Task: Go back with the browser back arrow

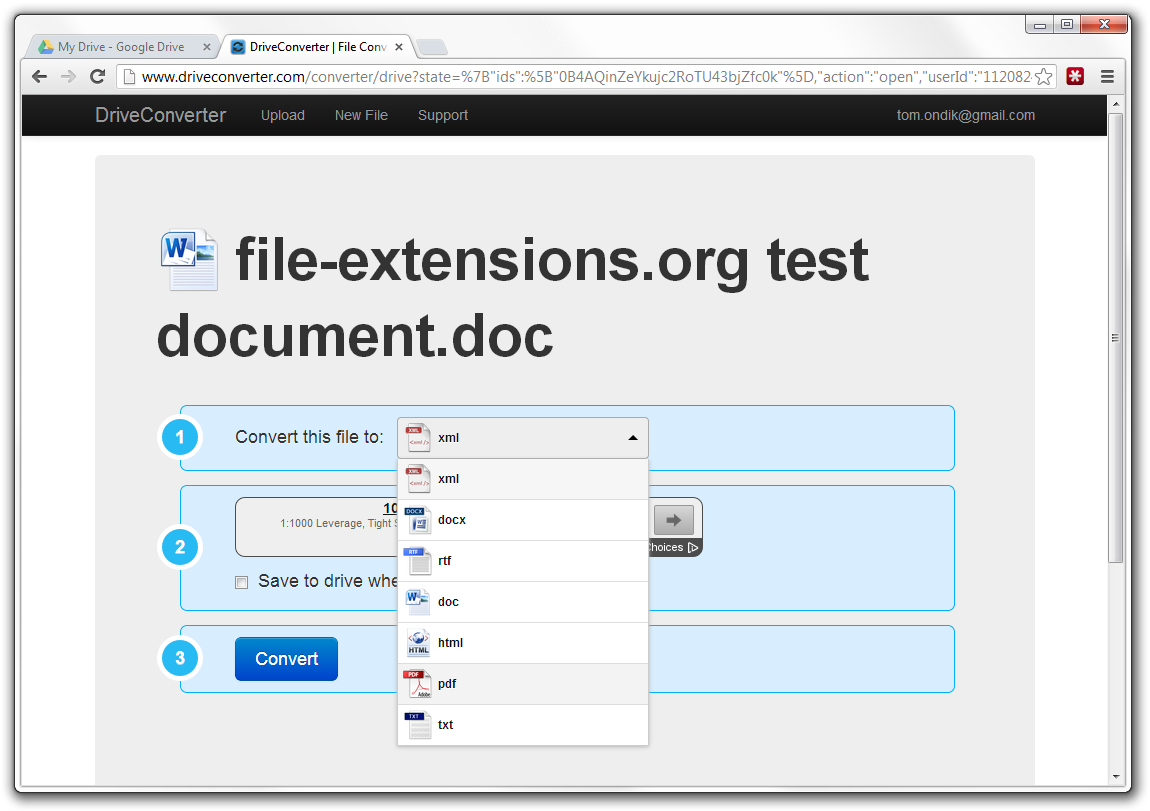Action: (40, 76)
